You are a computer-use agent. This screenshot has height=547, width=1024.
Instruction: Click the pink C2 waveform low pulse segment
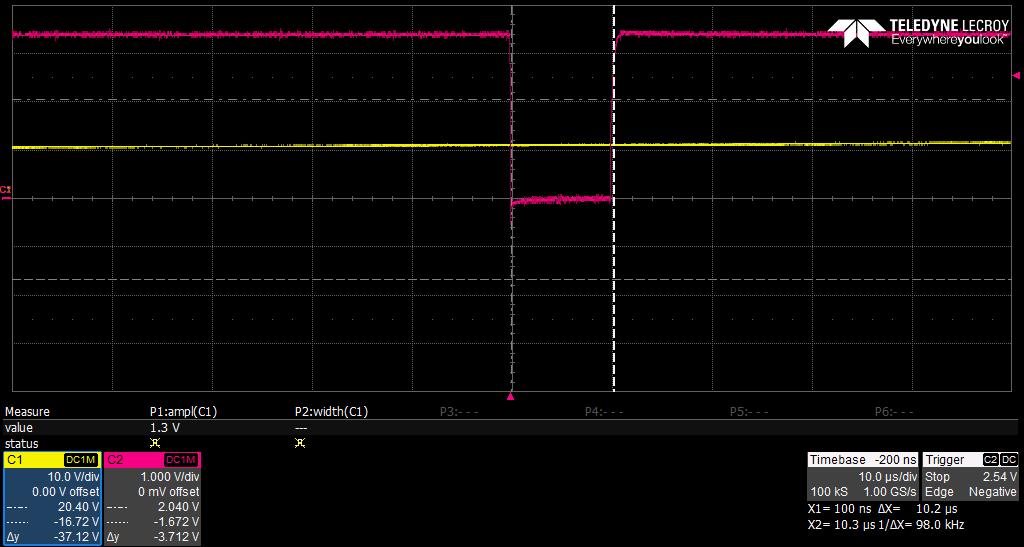click(562, 198)
